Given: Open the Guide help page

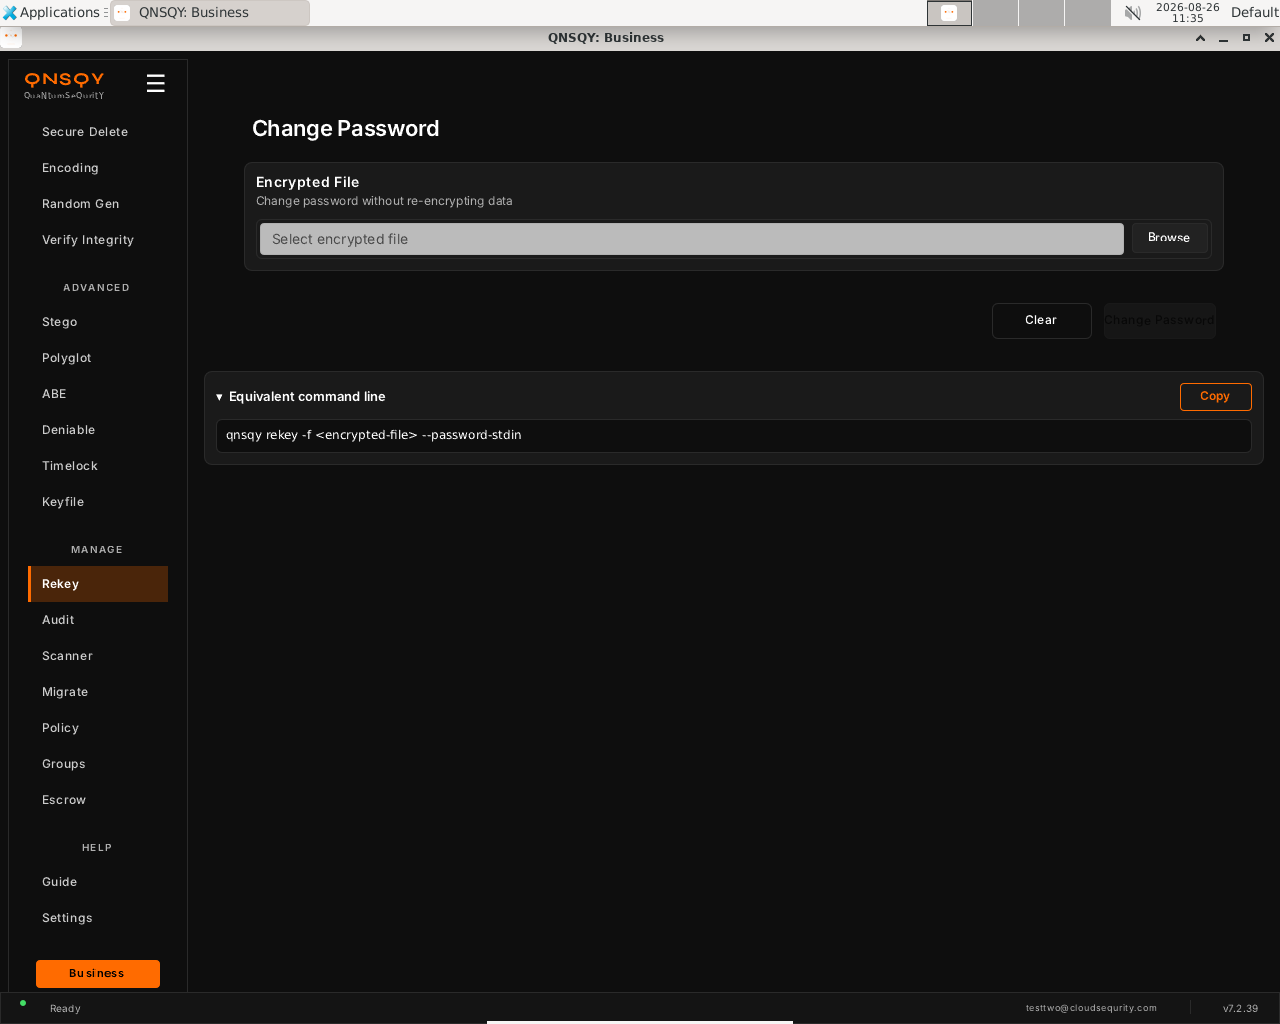Looking at the screenshot, I should tap(98, 882).
